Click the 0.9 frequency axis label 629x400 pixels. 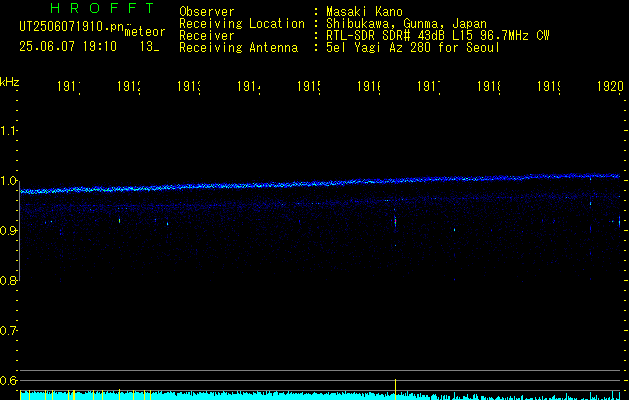tap(8, 231)
